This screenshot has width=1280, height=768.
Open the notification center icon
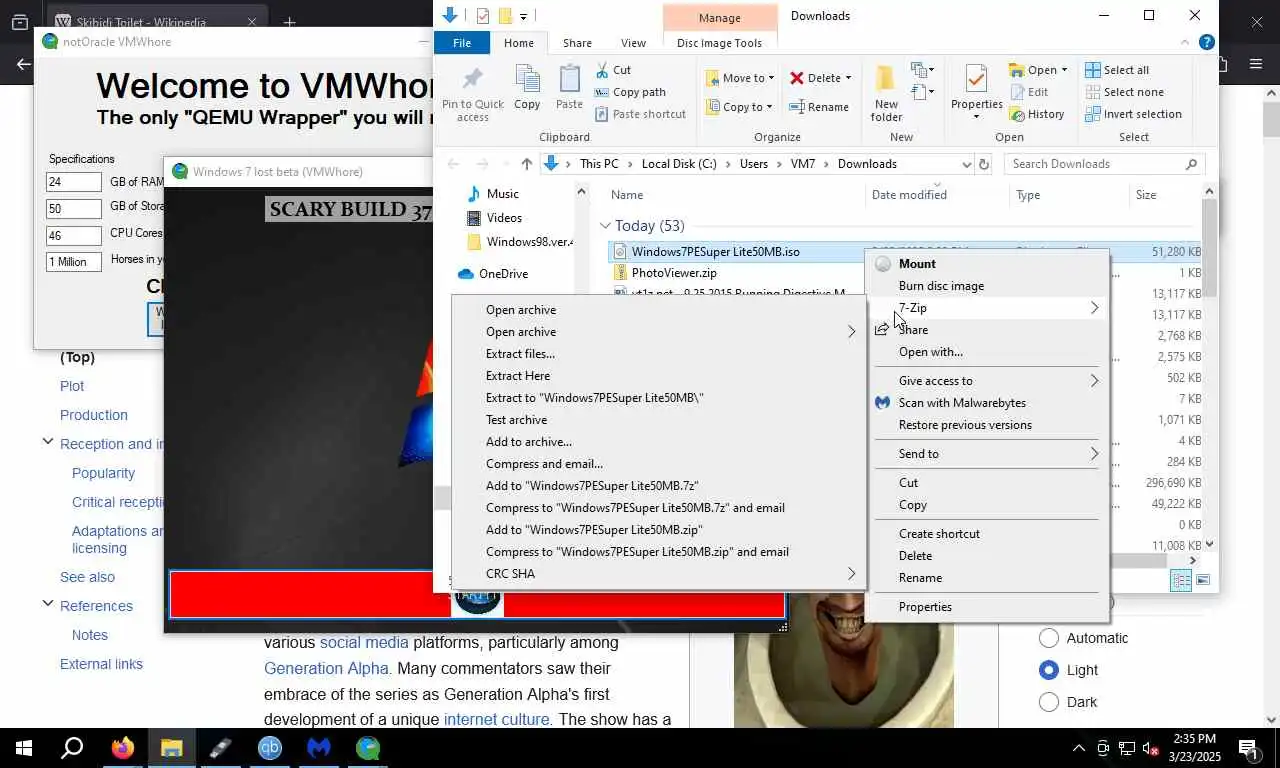1248,748
